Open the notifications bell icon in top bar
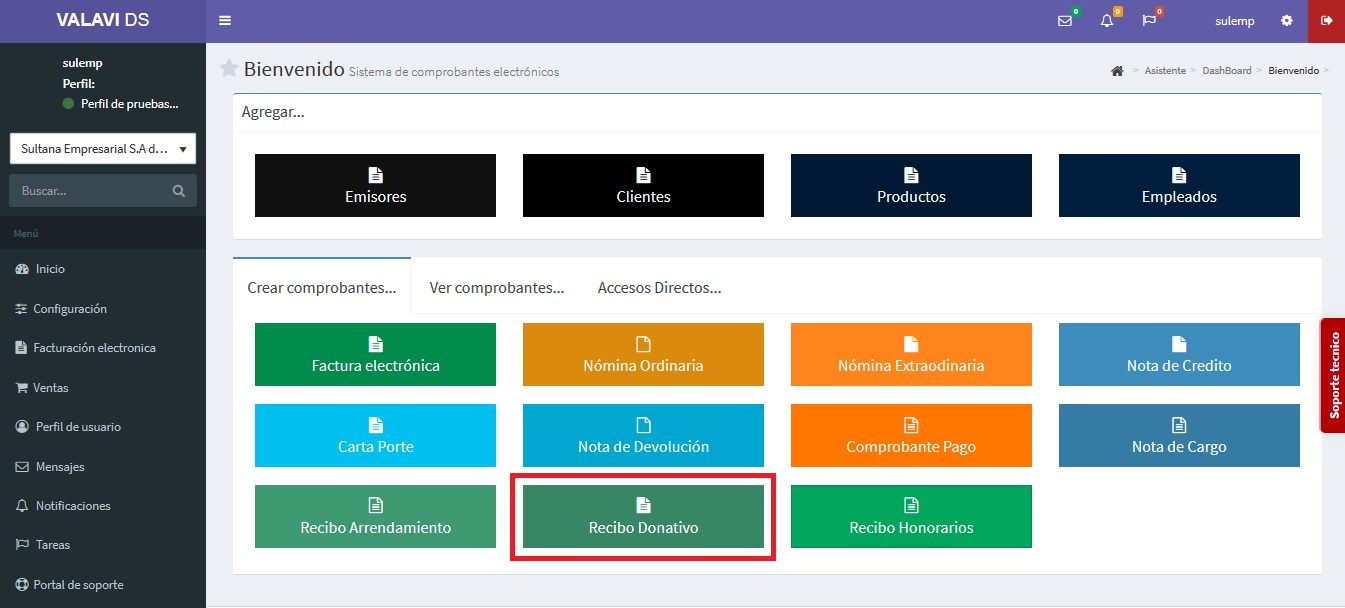Viewport: 1345px width, 608px height. [1106, 21]
